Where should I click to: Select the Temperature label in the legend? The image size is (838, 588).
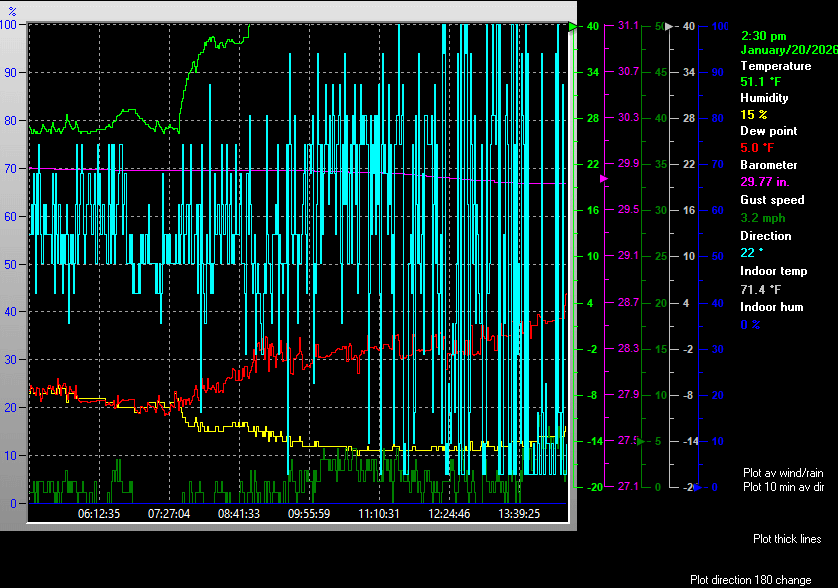point(775,66)
